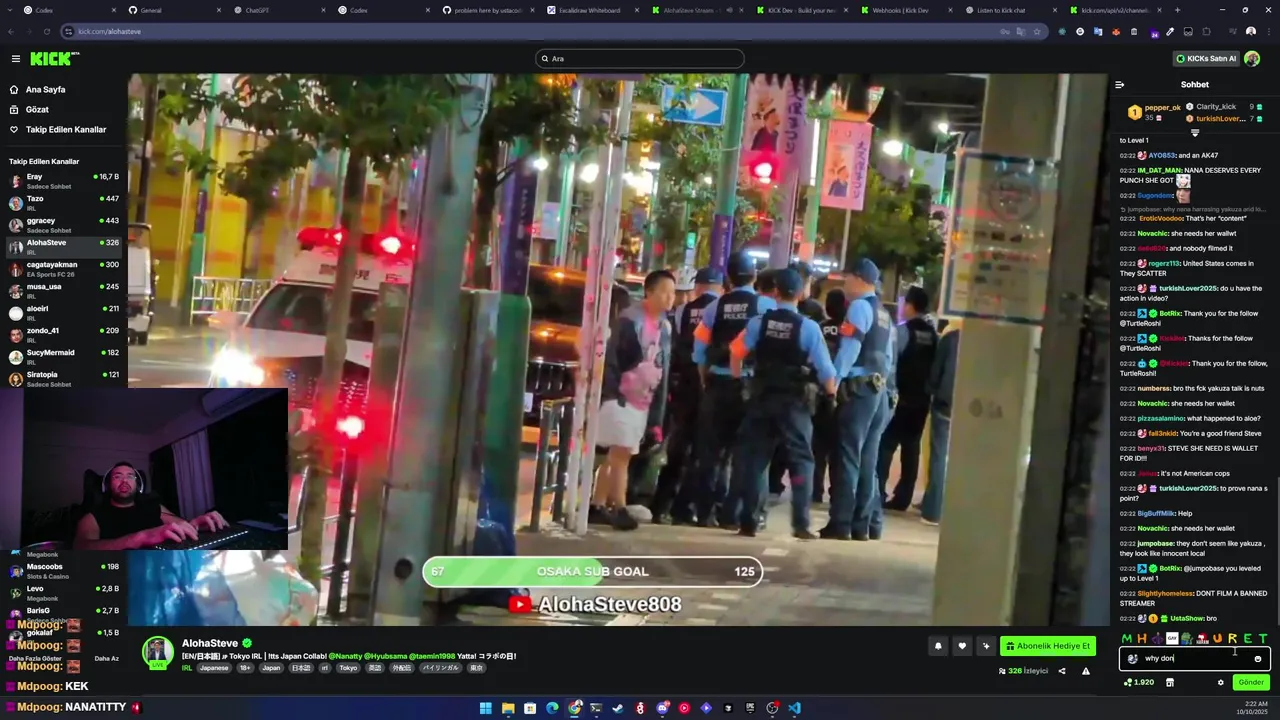Viewport: 1280px width, 720px height.
Task: Open new browser tab plus button
Action: pos(1177,10)
